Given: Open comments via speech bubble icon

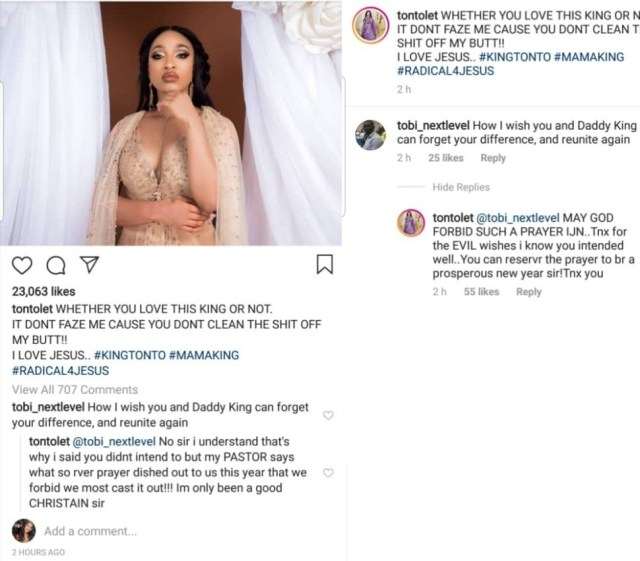Looking at the screenshot, I should pos(56,265).
